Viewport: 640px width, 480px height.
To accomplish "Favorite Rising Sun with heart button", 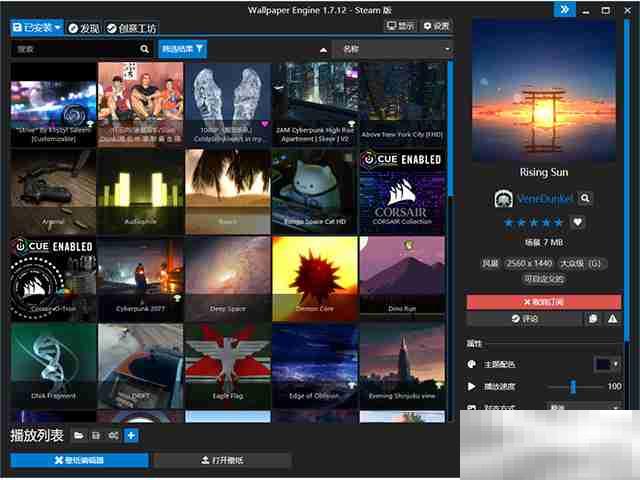I will (x=577, y=222).
